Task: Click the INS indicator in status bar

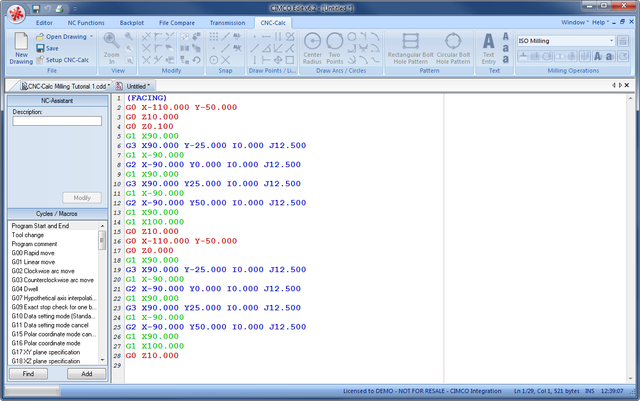Action: [589, 391]
